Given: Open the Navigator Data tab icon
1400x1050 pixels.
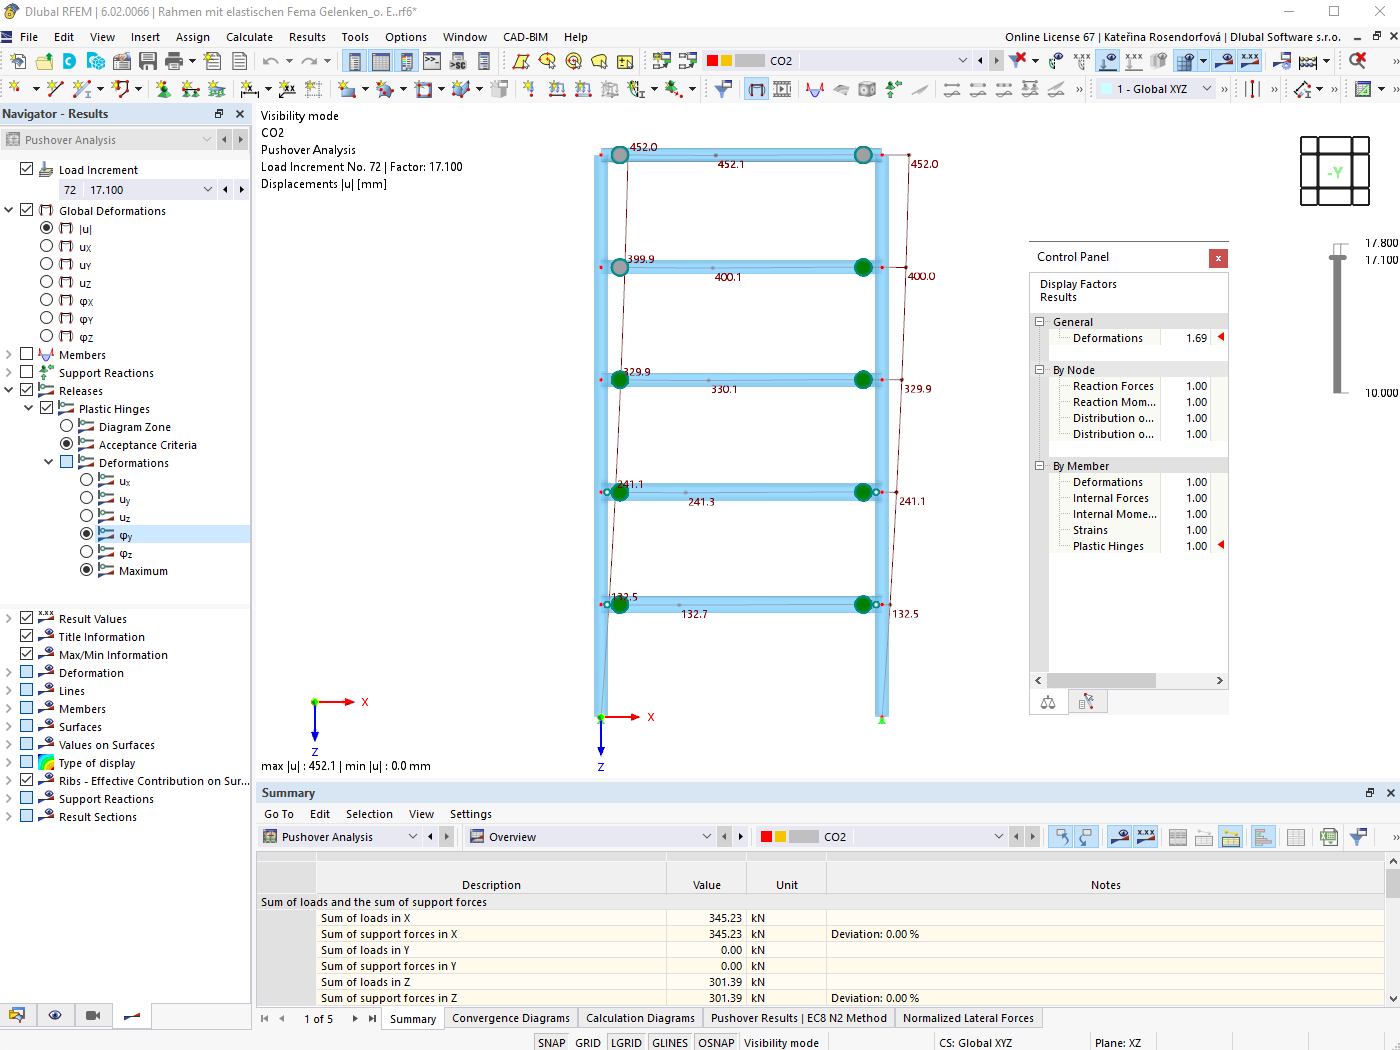Looking at the screenshot, I should click(17, 1015).
